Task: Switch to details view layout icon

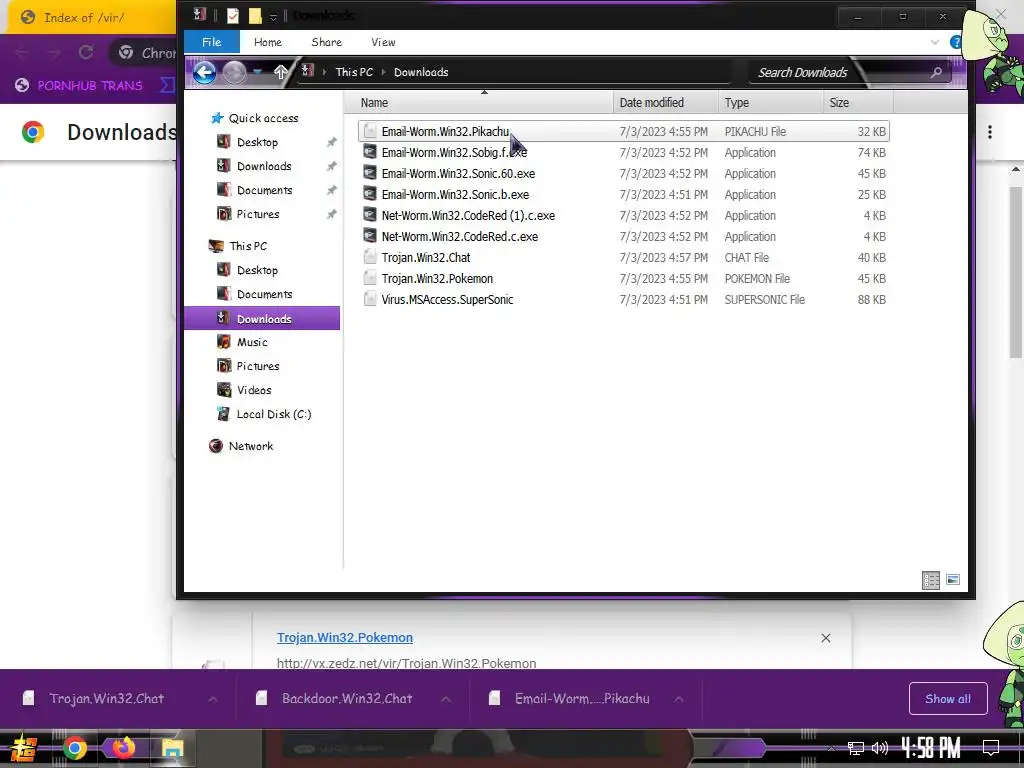Action: (x=931, y=580)
